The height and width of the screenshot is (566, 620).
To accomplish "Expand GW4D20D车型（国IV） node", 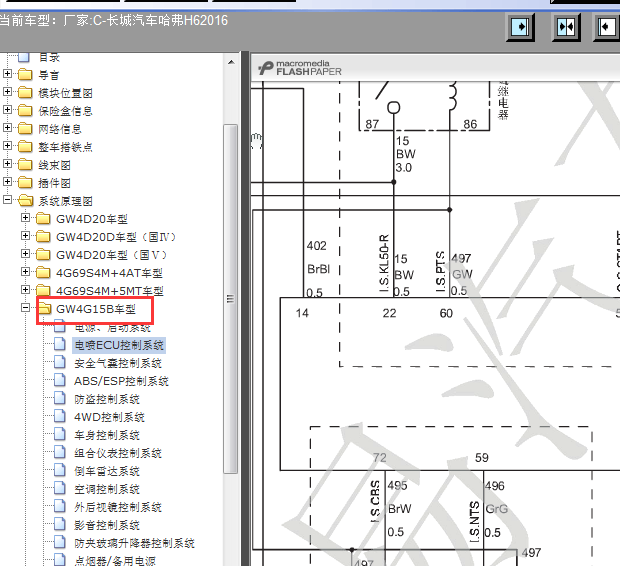I will pyautogui.click(x=25, y=236).
